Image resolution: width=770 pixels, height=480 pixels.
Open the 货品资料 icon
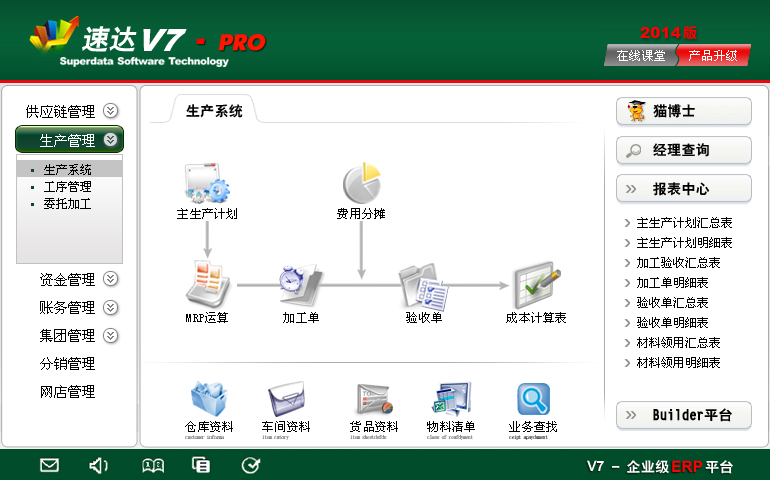tap(374, 399)
